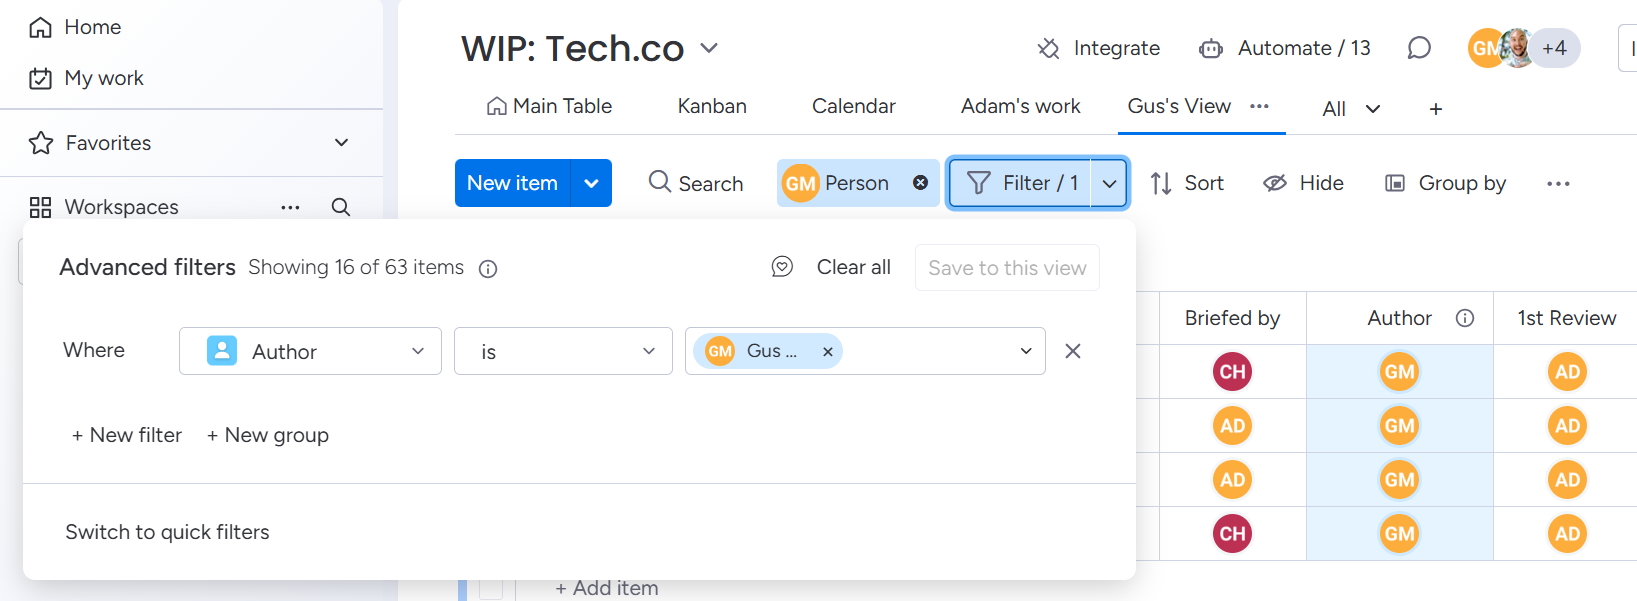Tick the checkbox beside Add item
The height and width of the screenshot is (601, 1637).
pos(491,589)
